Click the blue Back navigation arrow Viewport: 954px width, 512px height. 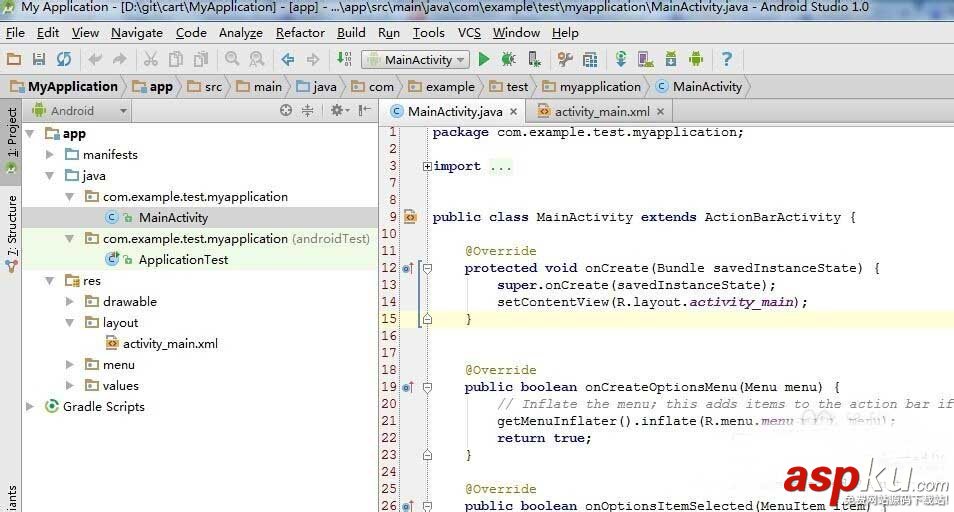(x=288, y=59)
